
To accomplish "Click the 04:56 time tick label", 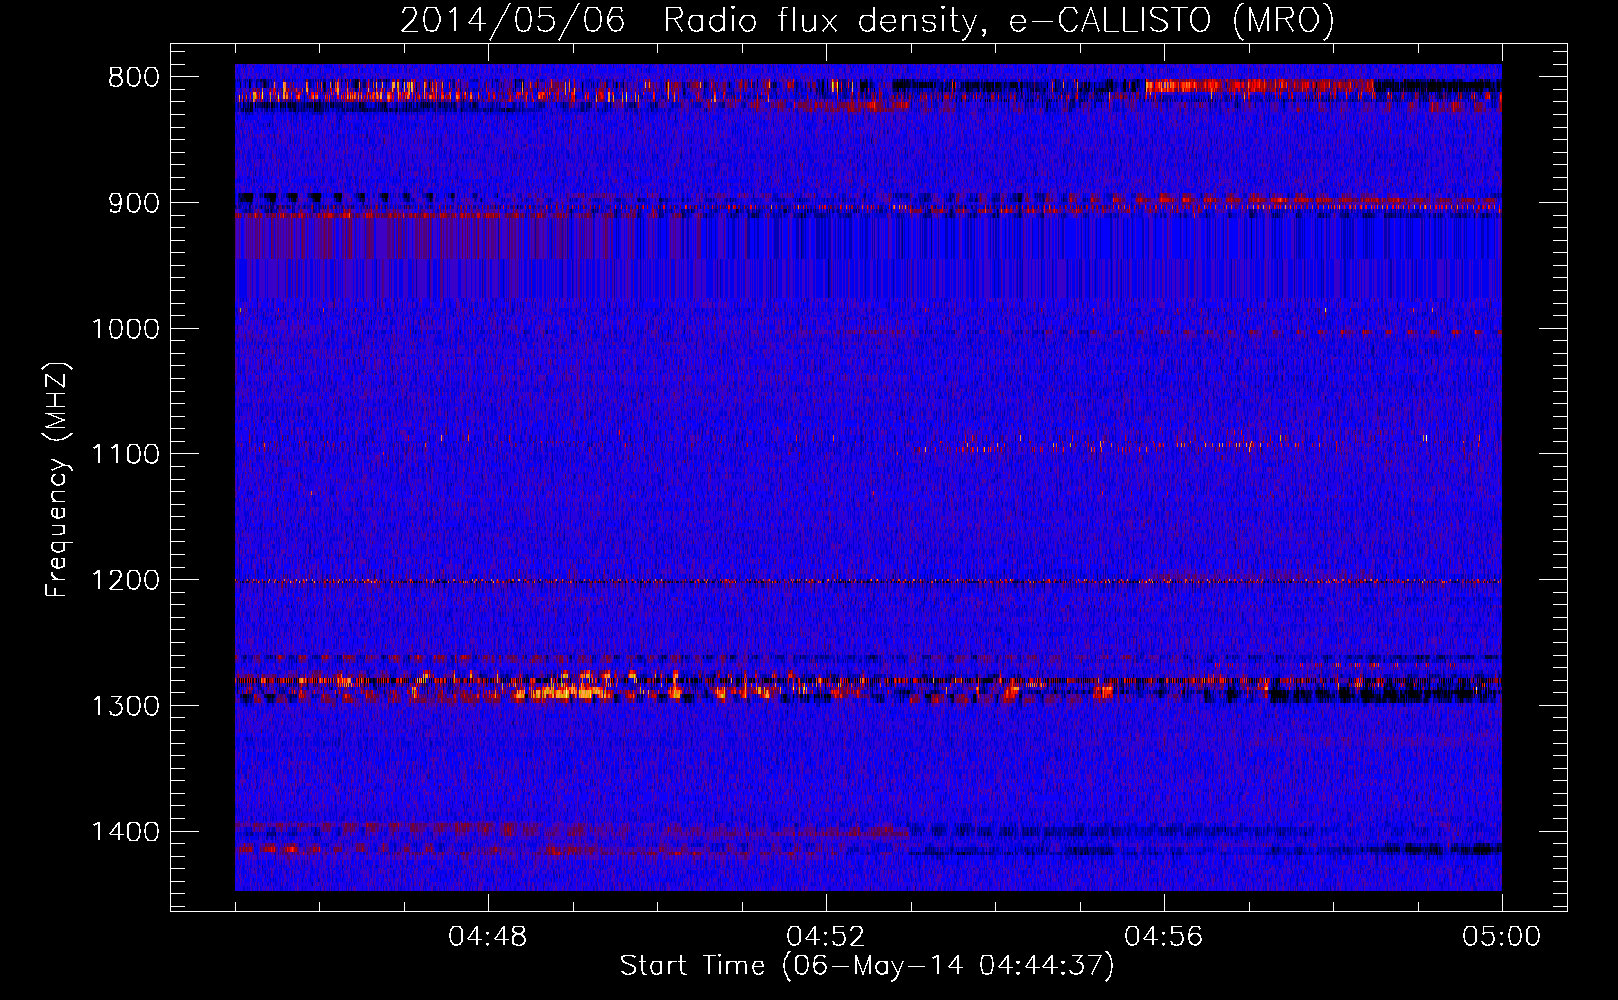I will 1164,937.
